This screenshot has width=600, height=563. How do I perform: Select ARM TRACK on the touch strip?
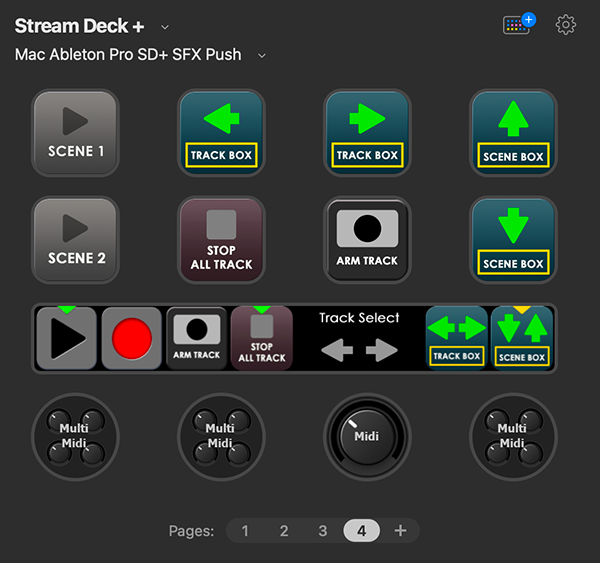pos(197,338)
